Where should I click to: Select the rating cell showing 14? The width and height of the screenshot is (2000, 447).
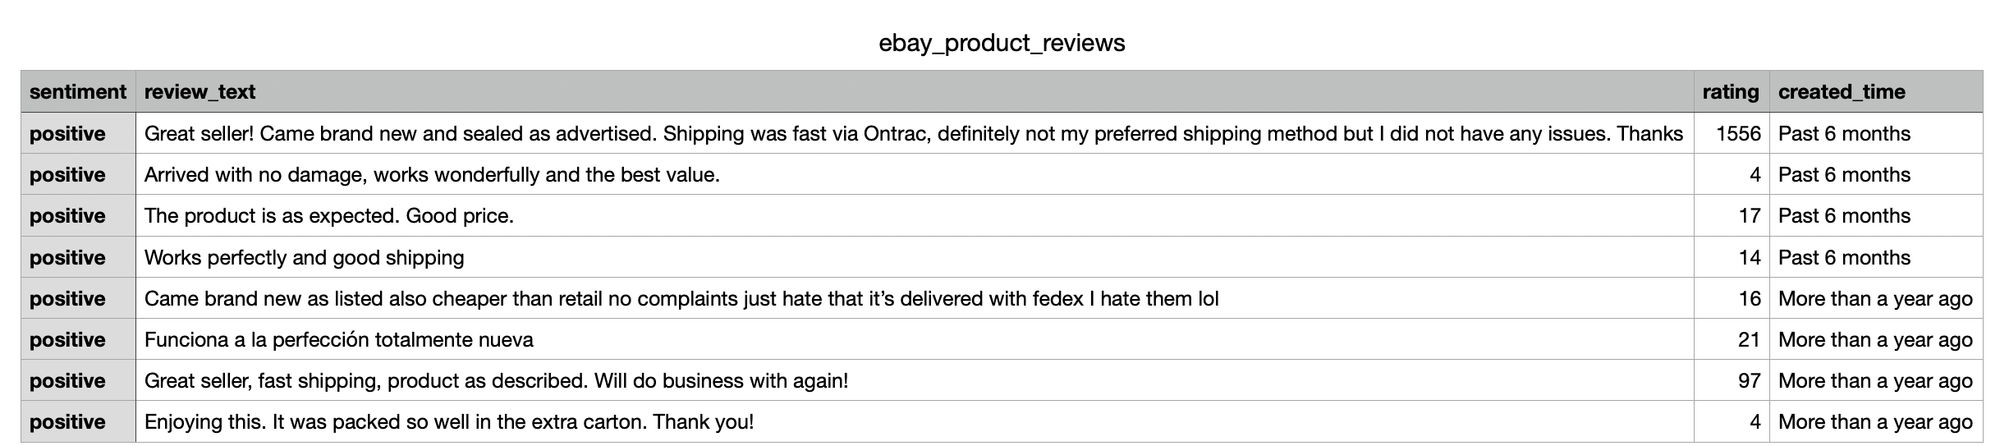tap(1748, 258)
